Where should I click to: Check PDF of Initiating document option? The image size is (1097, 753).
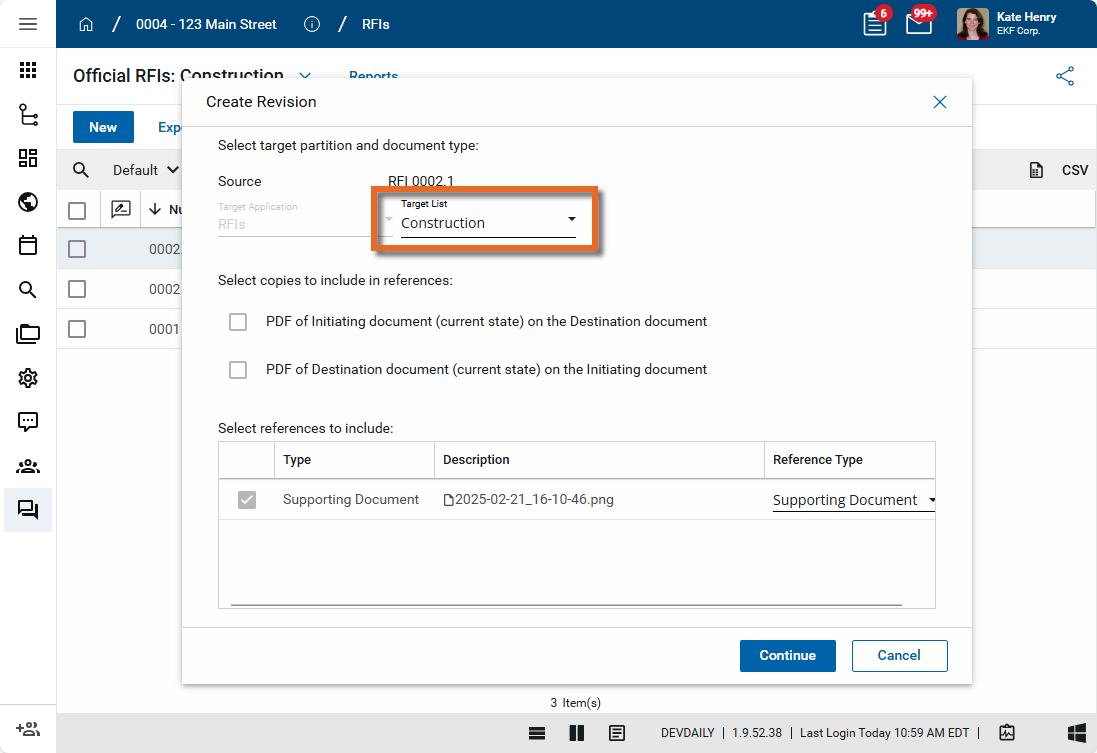click(238, 322)
